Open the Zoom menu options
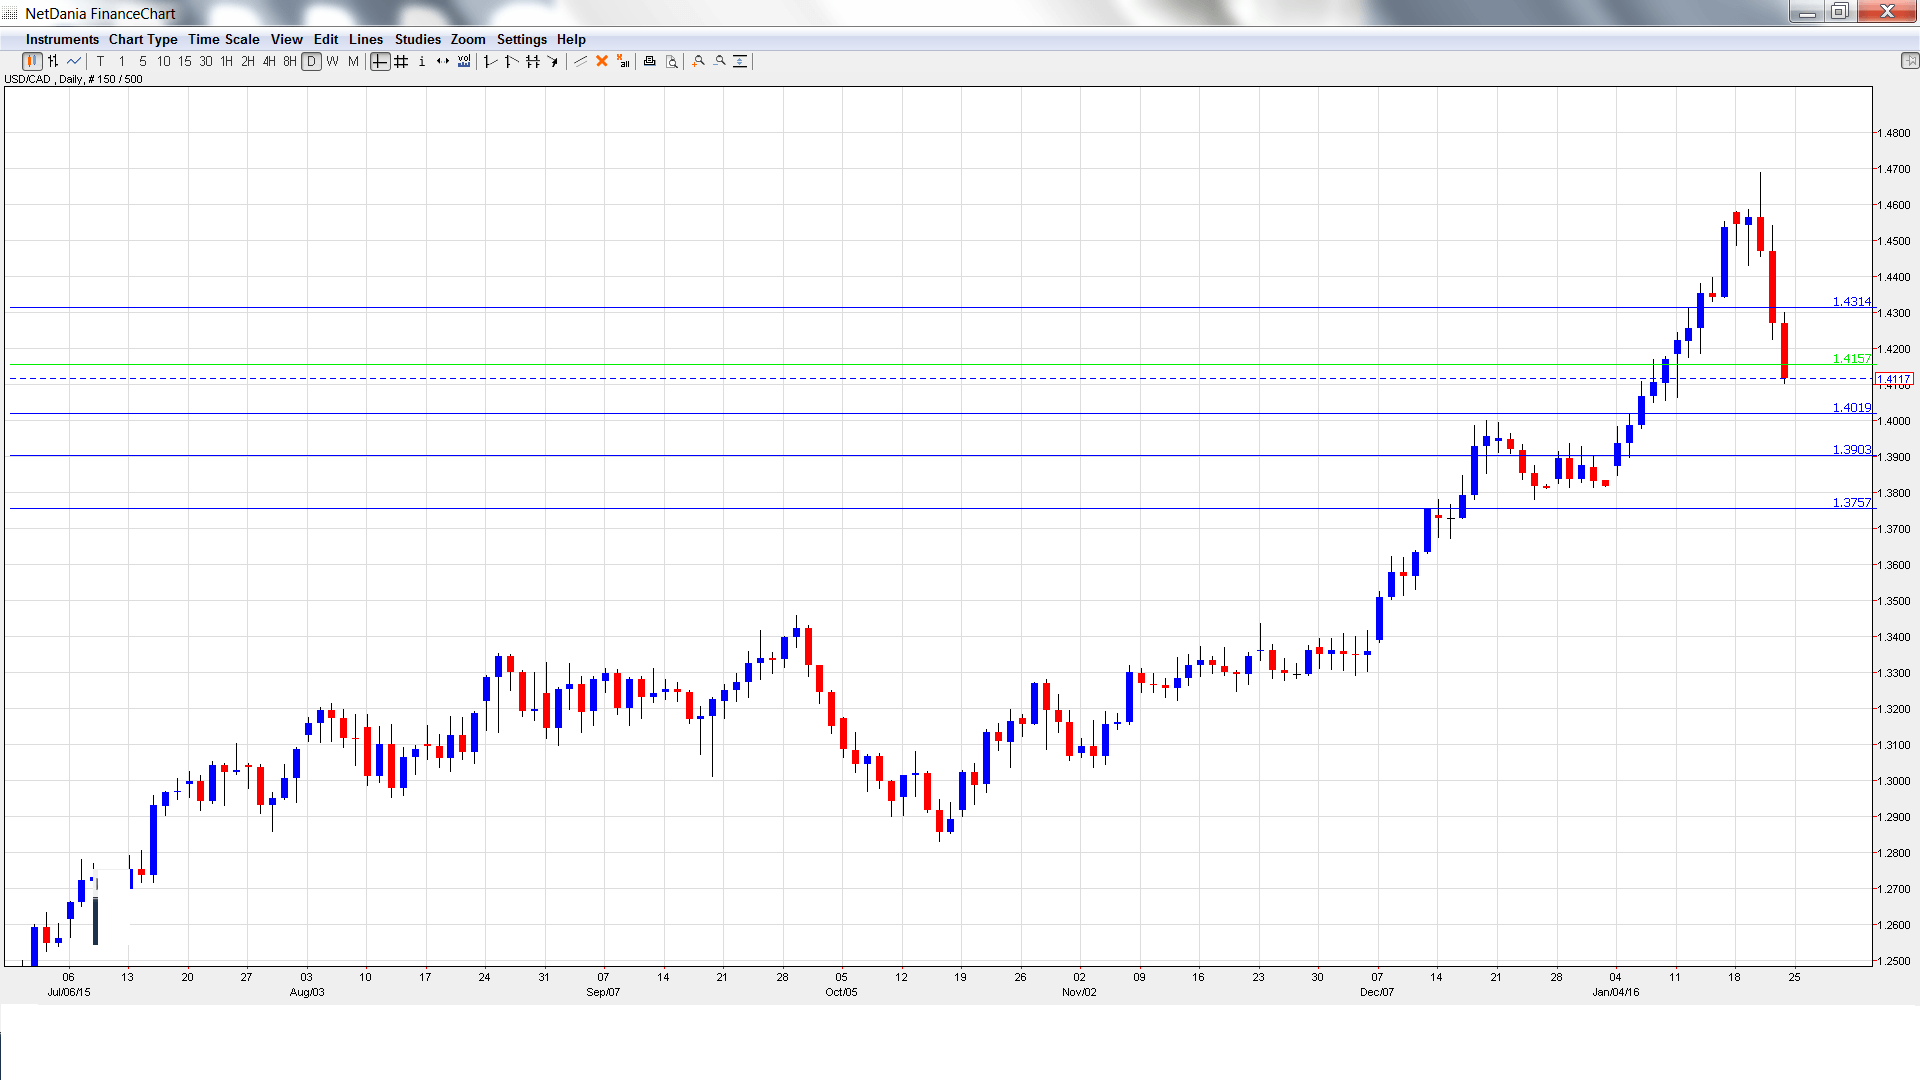The image size is (1920, 1080). click(467, 40)
